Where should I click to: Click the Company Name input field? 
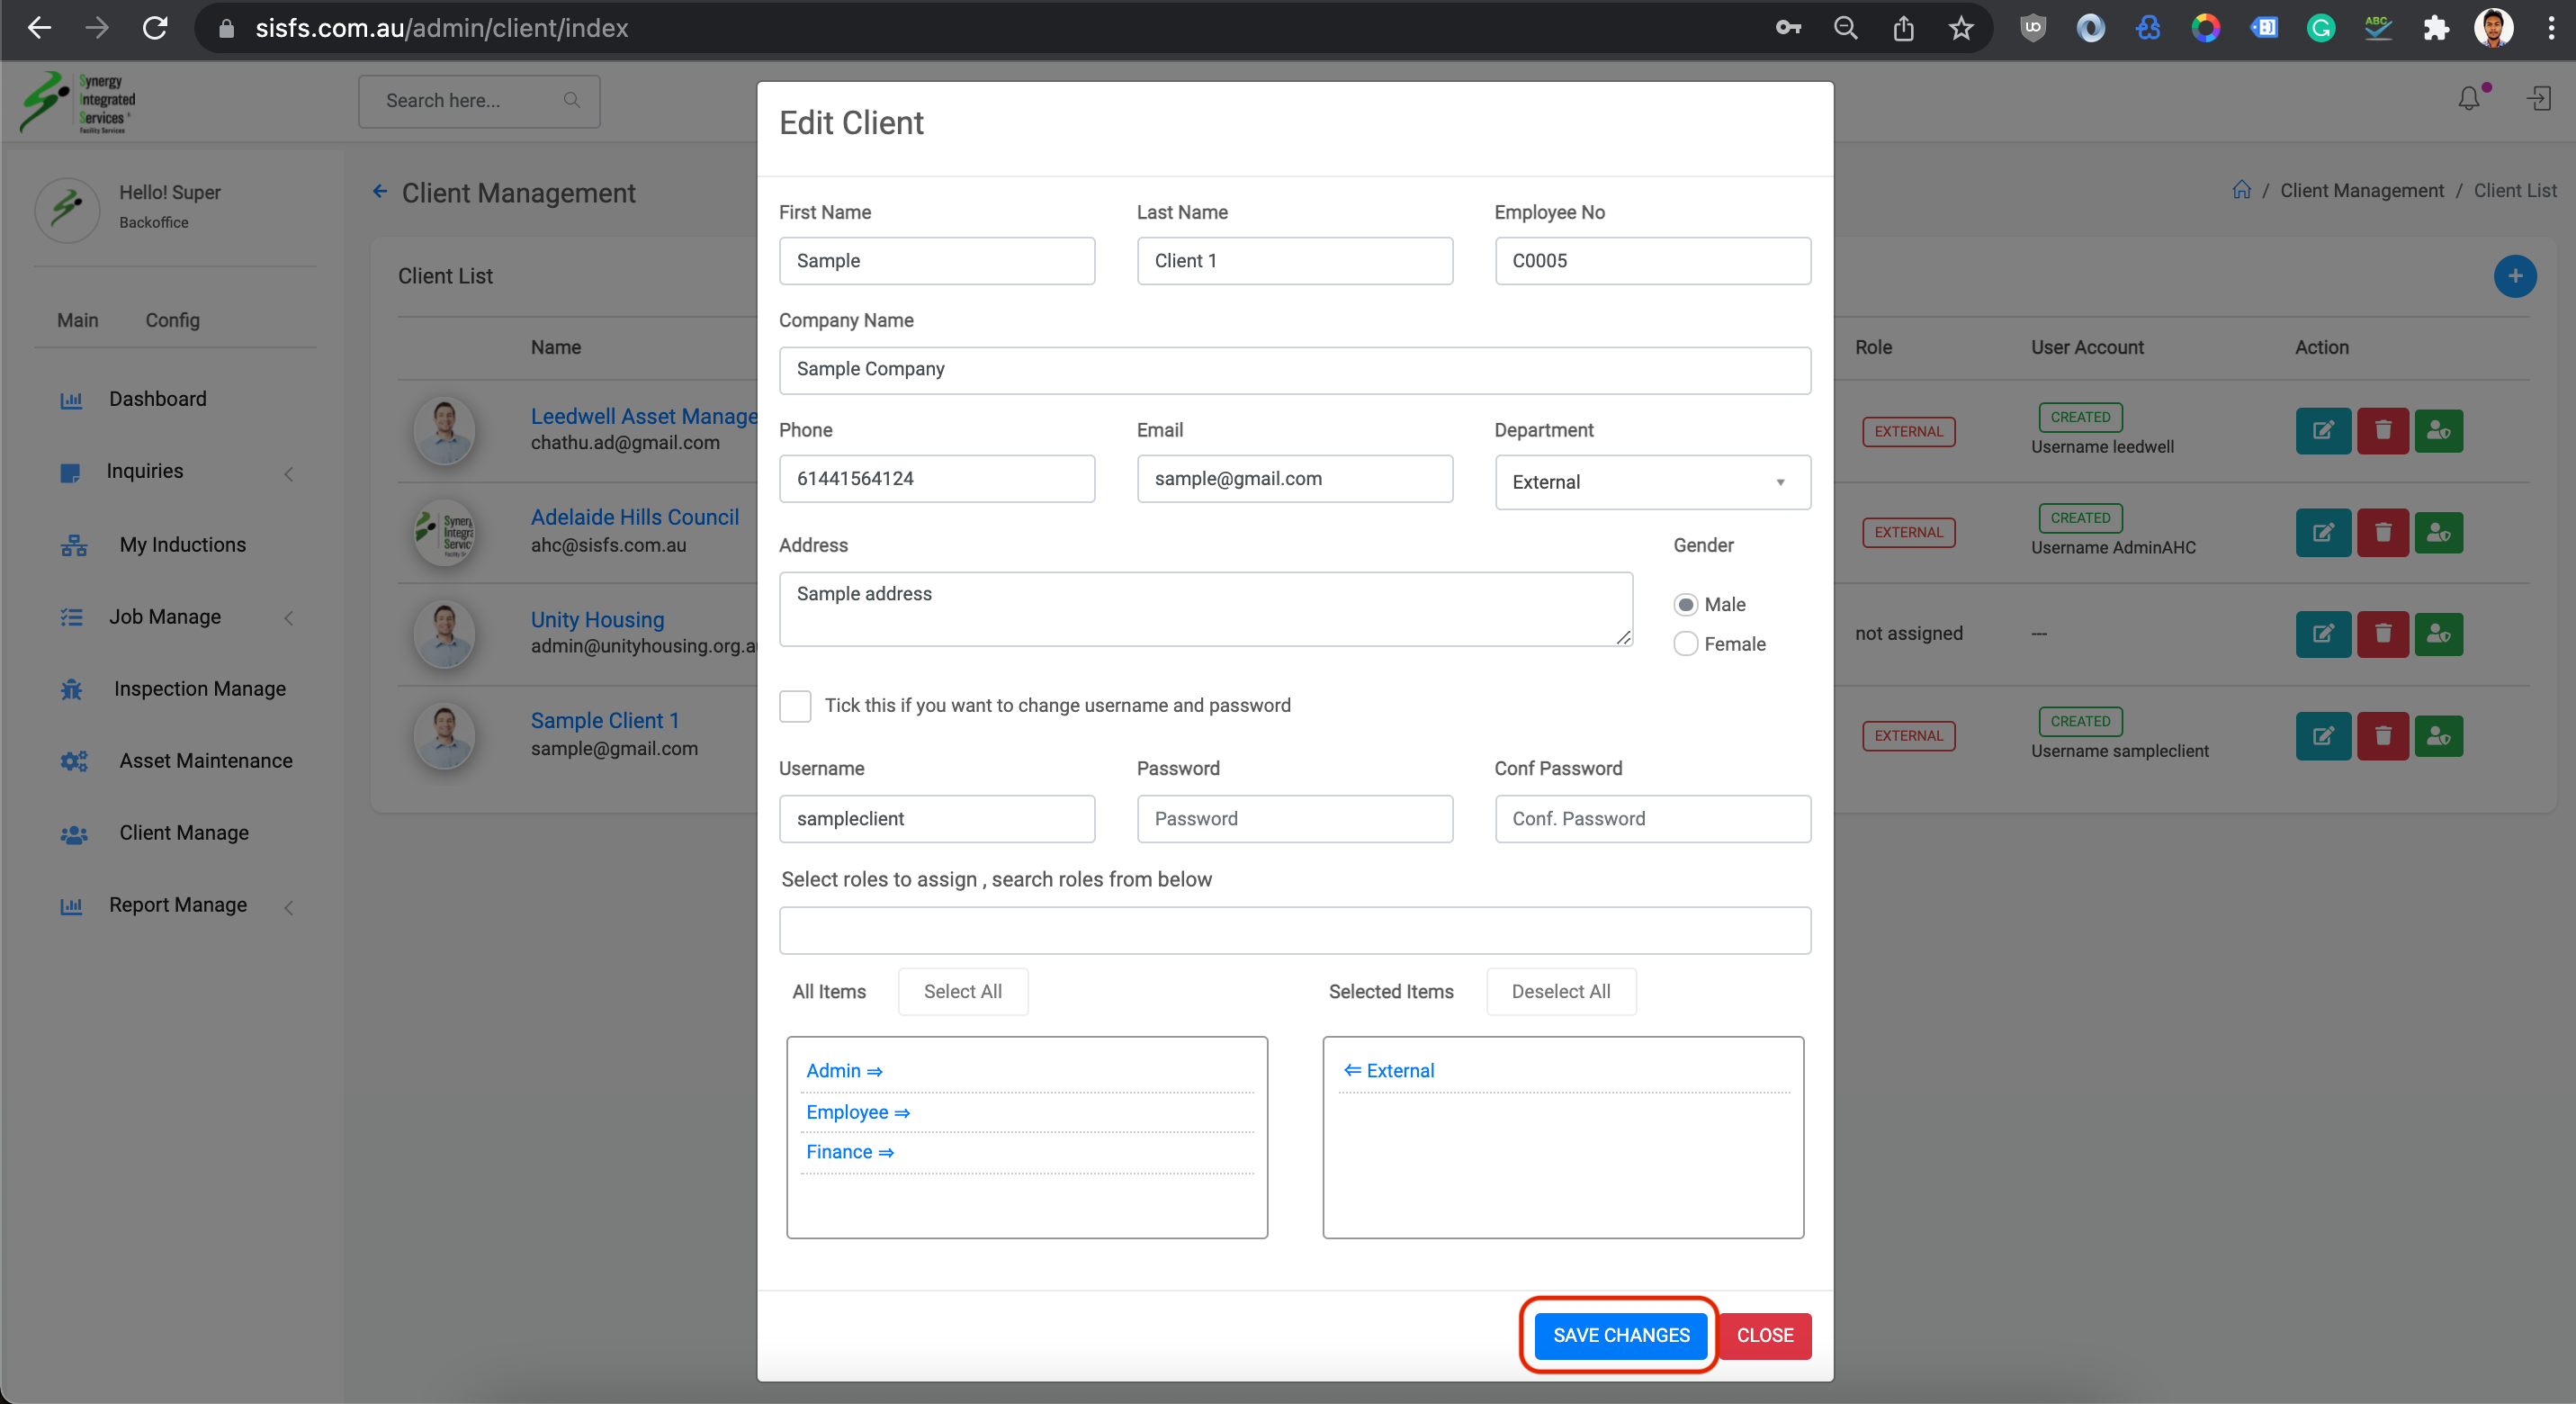[x=1294, y=369]
